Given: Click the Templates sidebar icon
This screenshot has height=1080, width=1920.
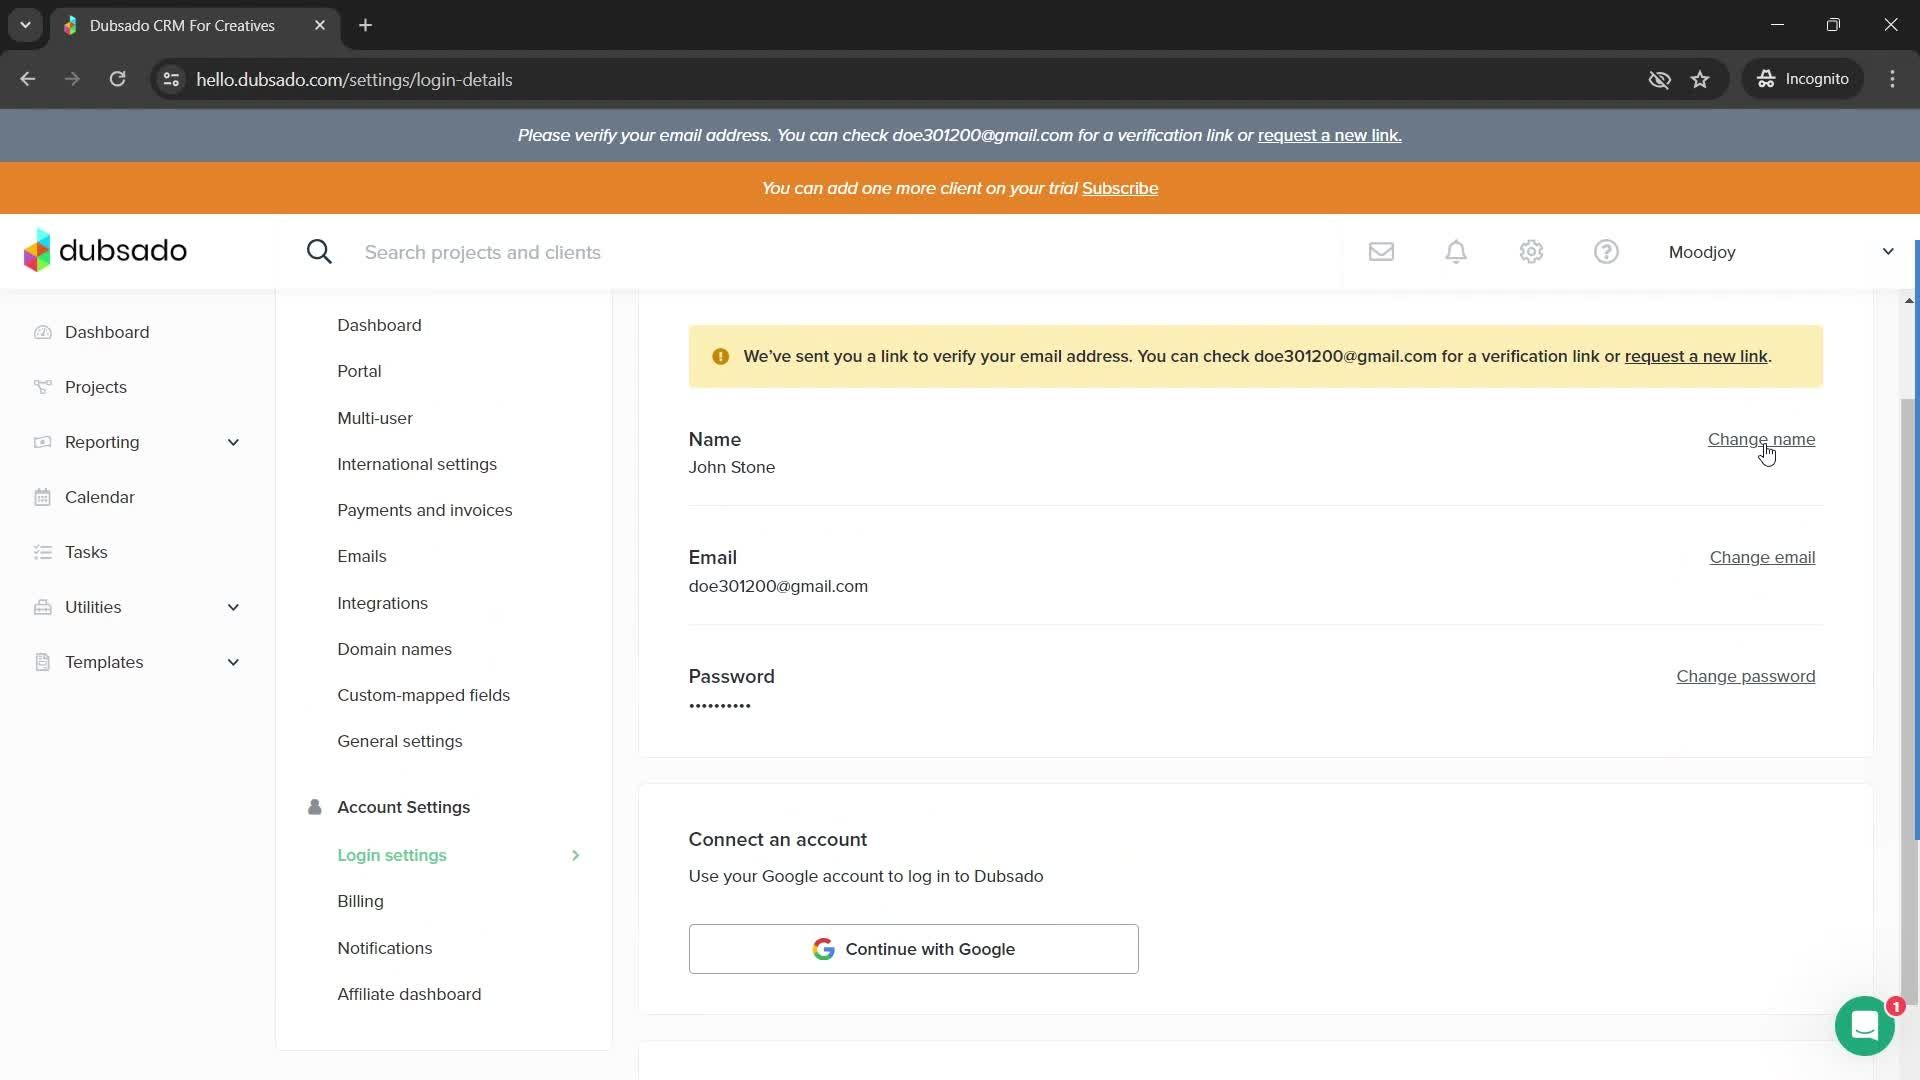Looking at the screenshot, I should coord(42,662).
